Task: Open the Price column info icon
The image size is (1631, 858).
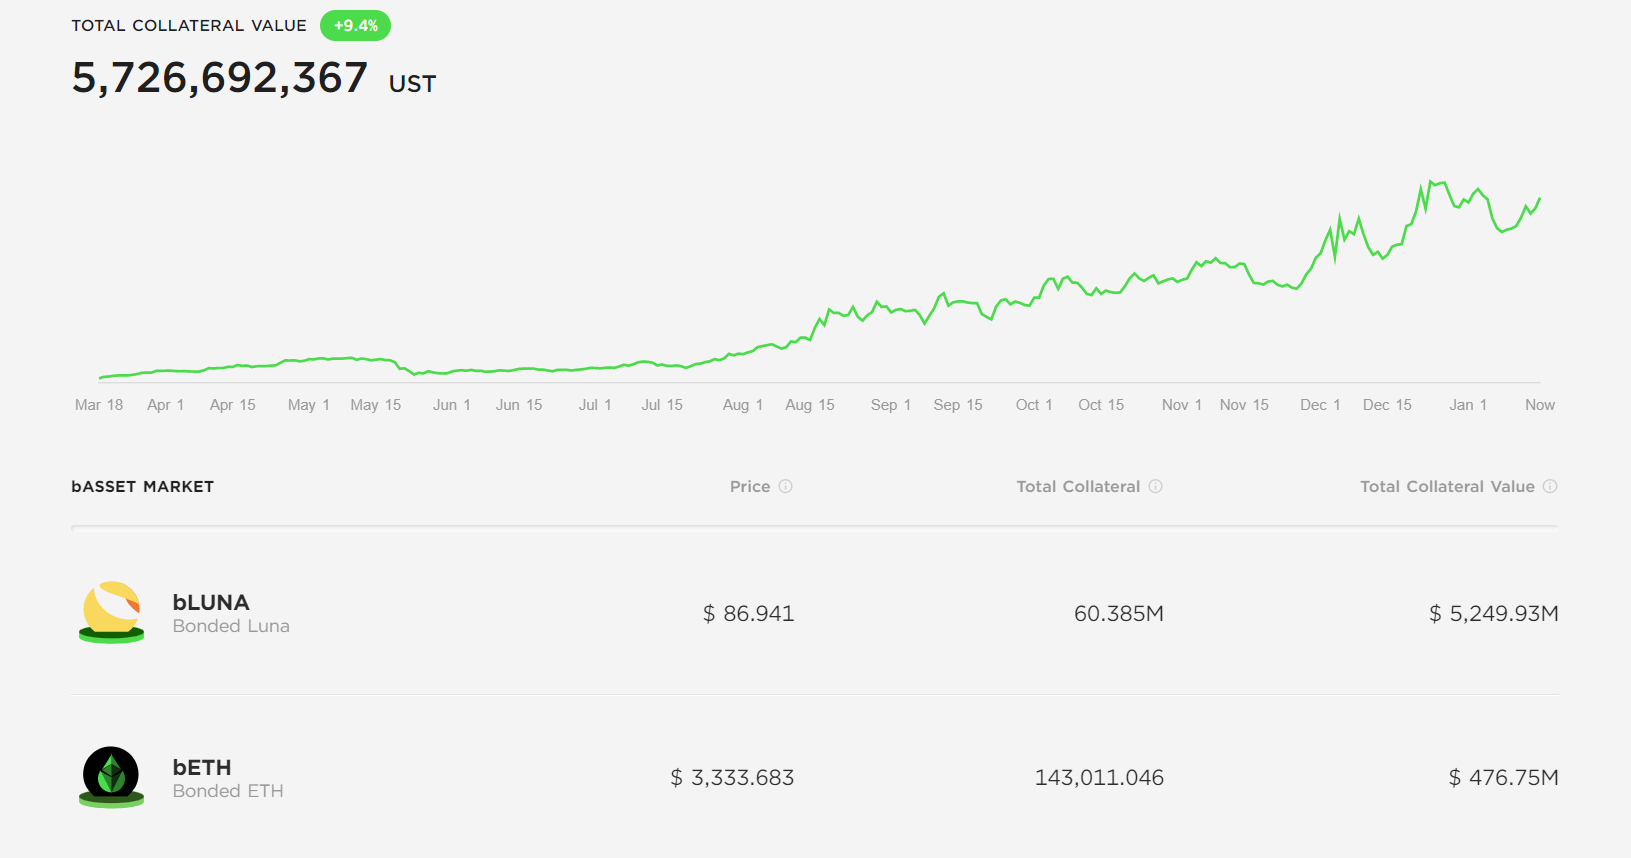Action: (x=785, y=486)
